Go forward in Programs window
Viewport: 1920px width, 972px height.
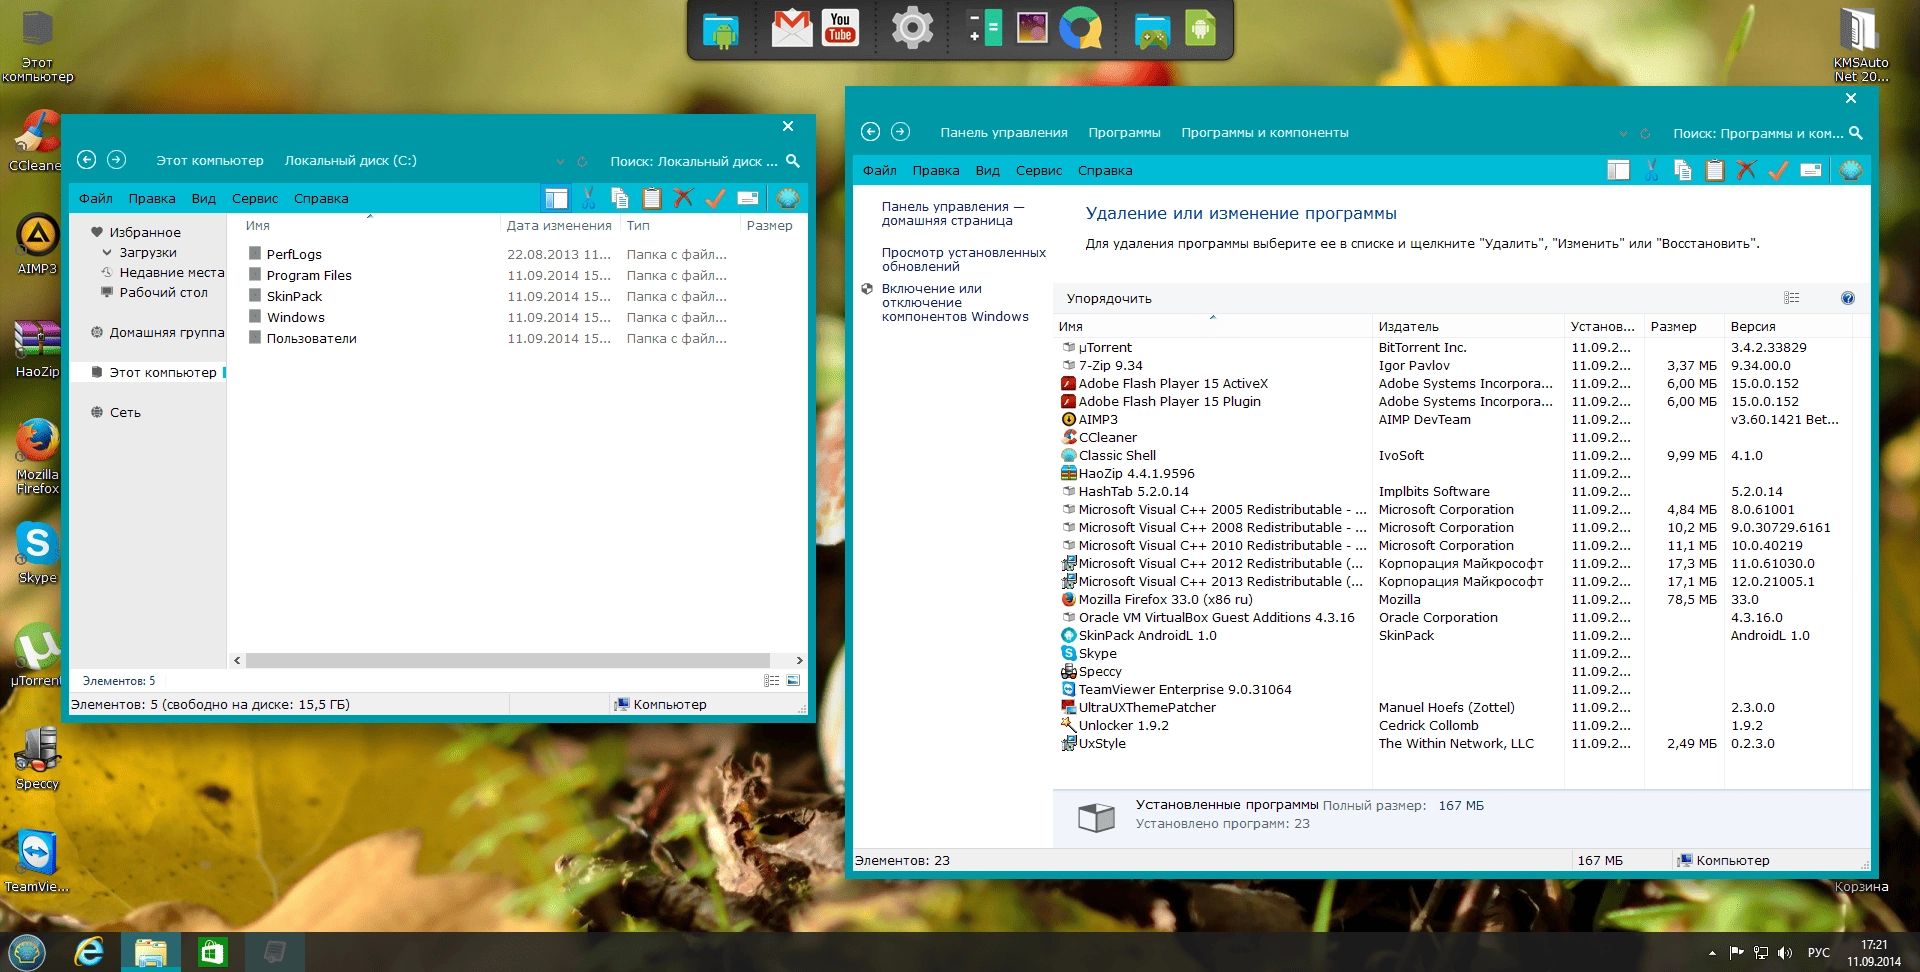click(x=900, y=132)
